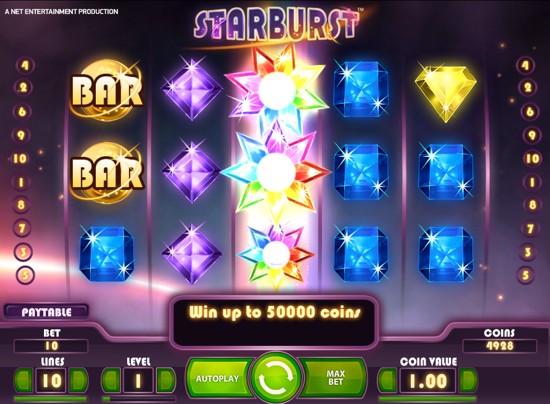The width and height of the screenshot is (550, 404).
Task: Spin the reels with the circular arrow button
Action: pyautogui.click(x=275, y=378)
